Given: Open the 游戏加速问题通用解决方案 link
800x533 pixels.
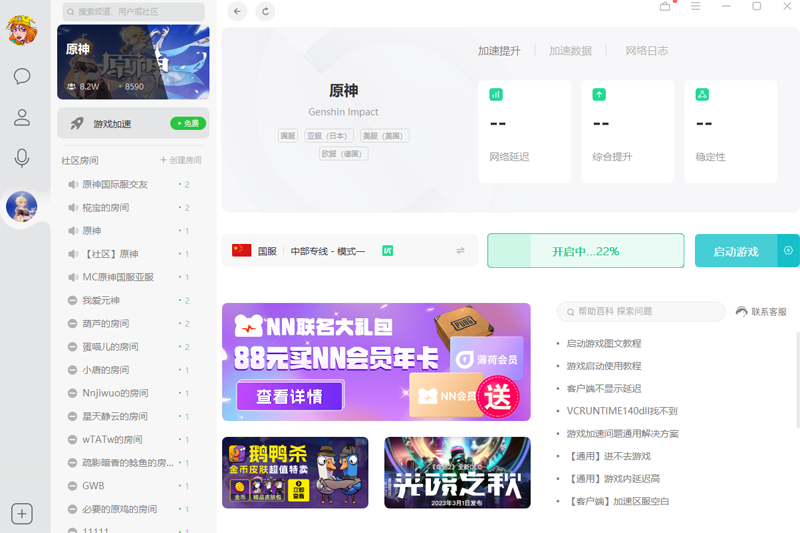Looking at the screenshot, I should (622, 434).
